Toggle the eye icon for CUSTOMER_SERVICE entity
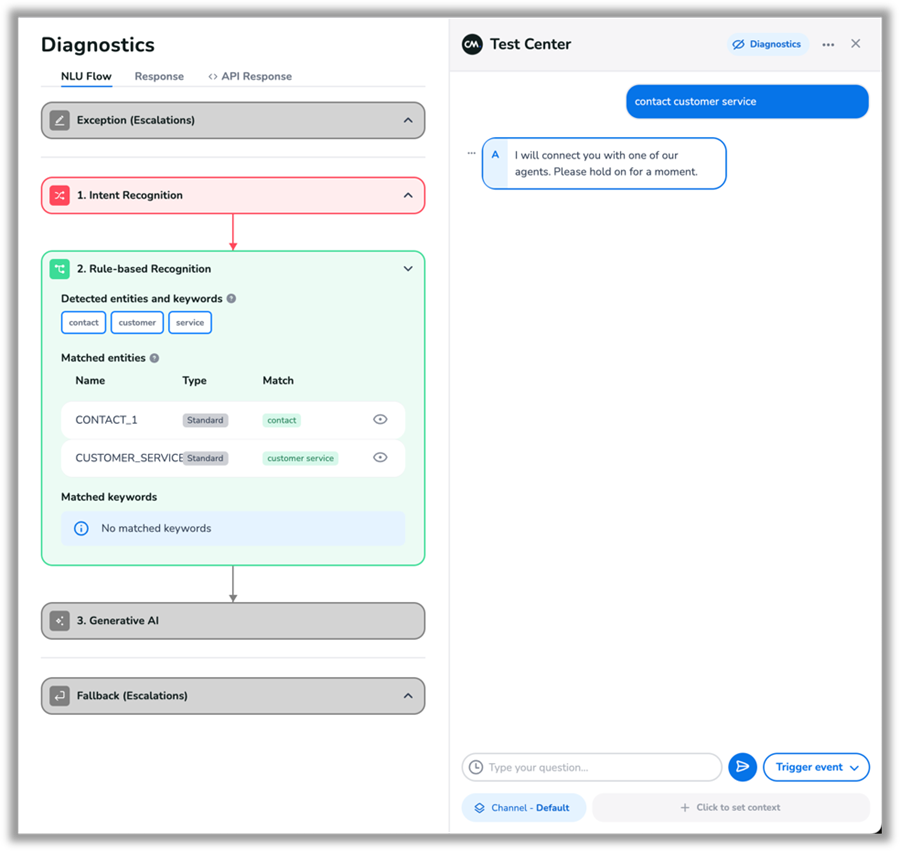 click(380, 458)
